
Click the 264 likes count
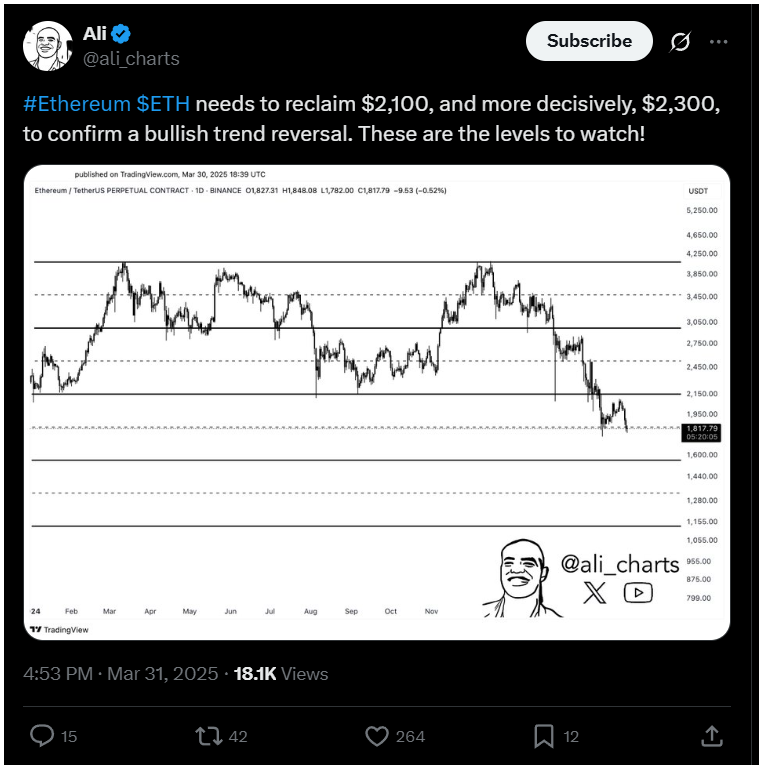click(410, 737)
